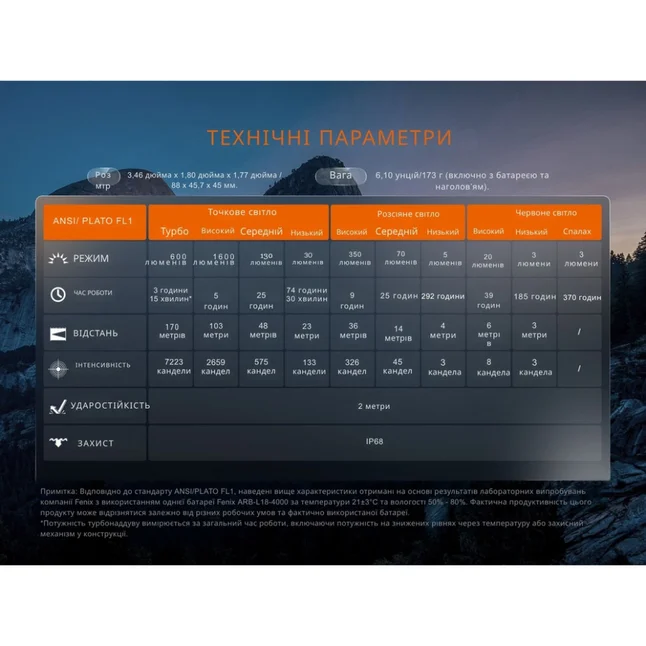This screenshot has height=646, width=646.
Task: Select the Розсіяне світло header
Action: click(408, 214)
